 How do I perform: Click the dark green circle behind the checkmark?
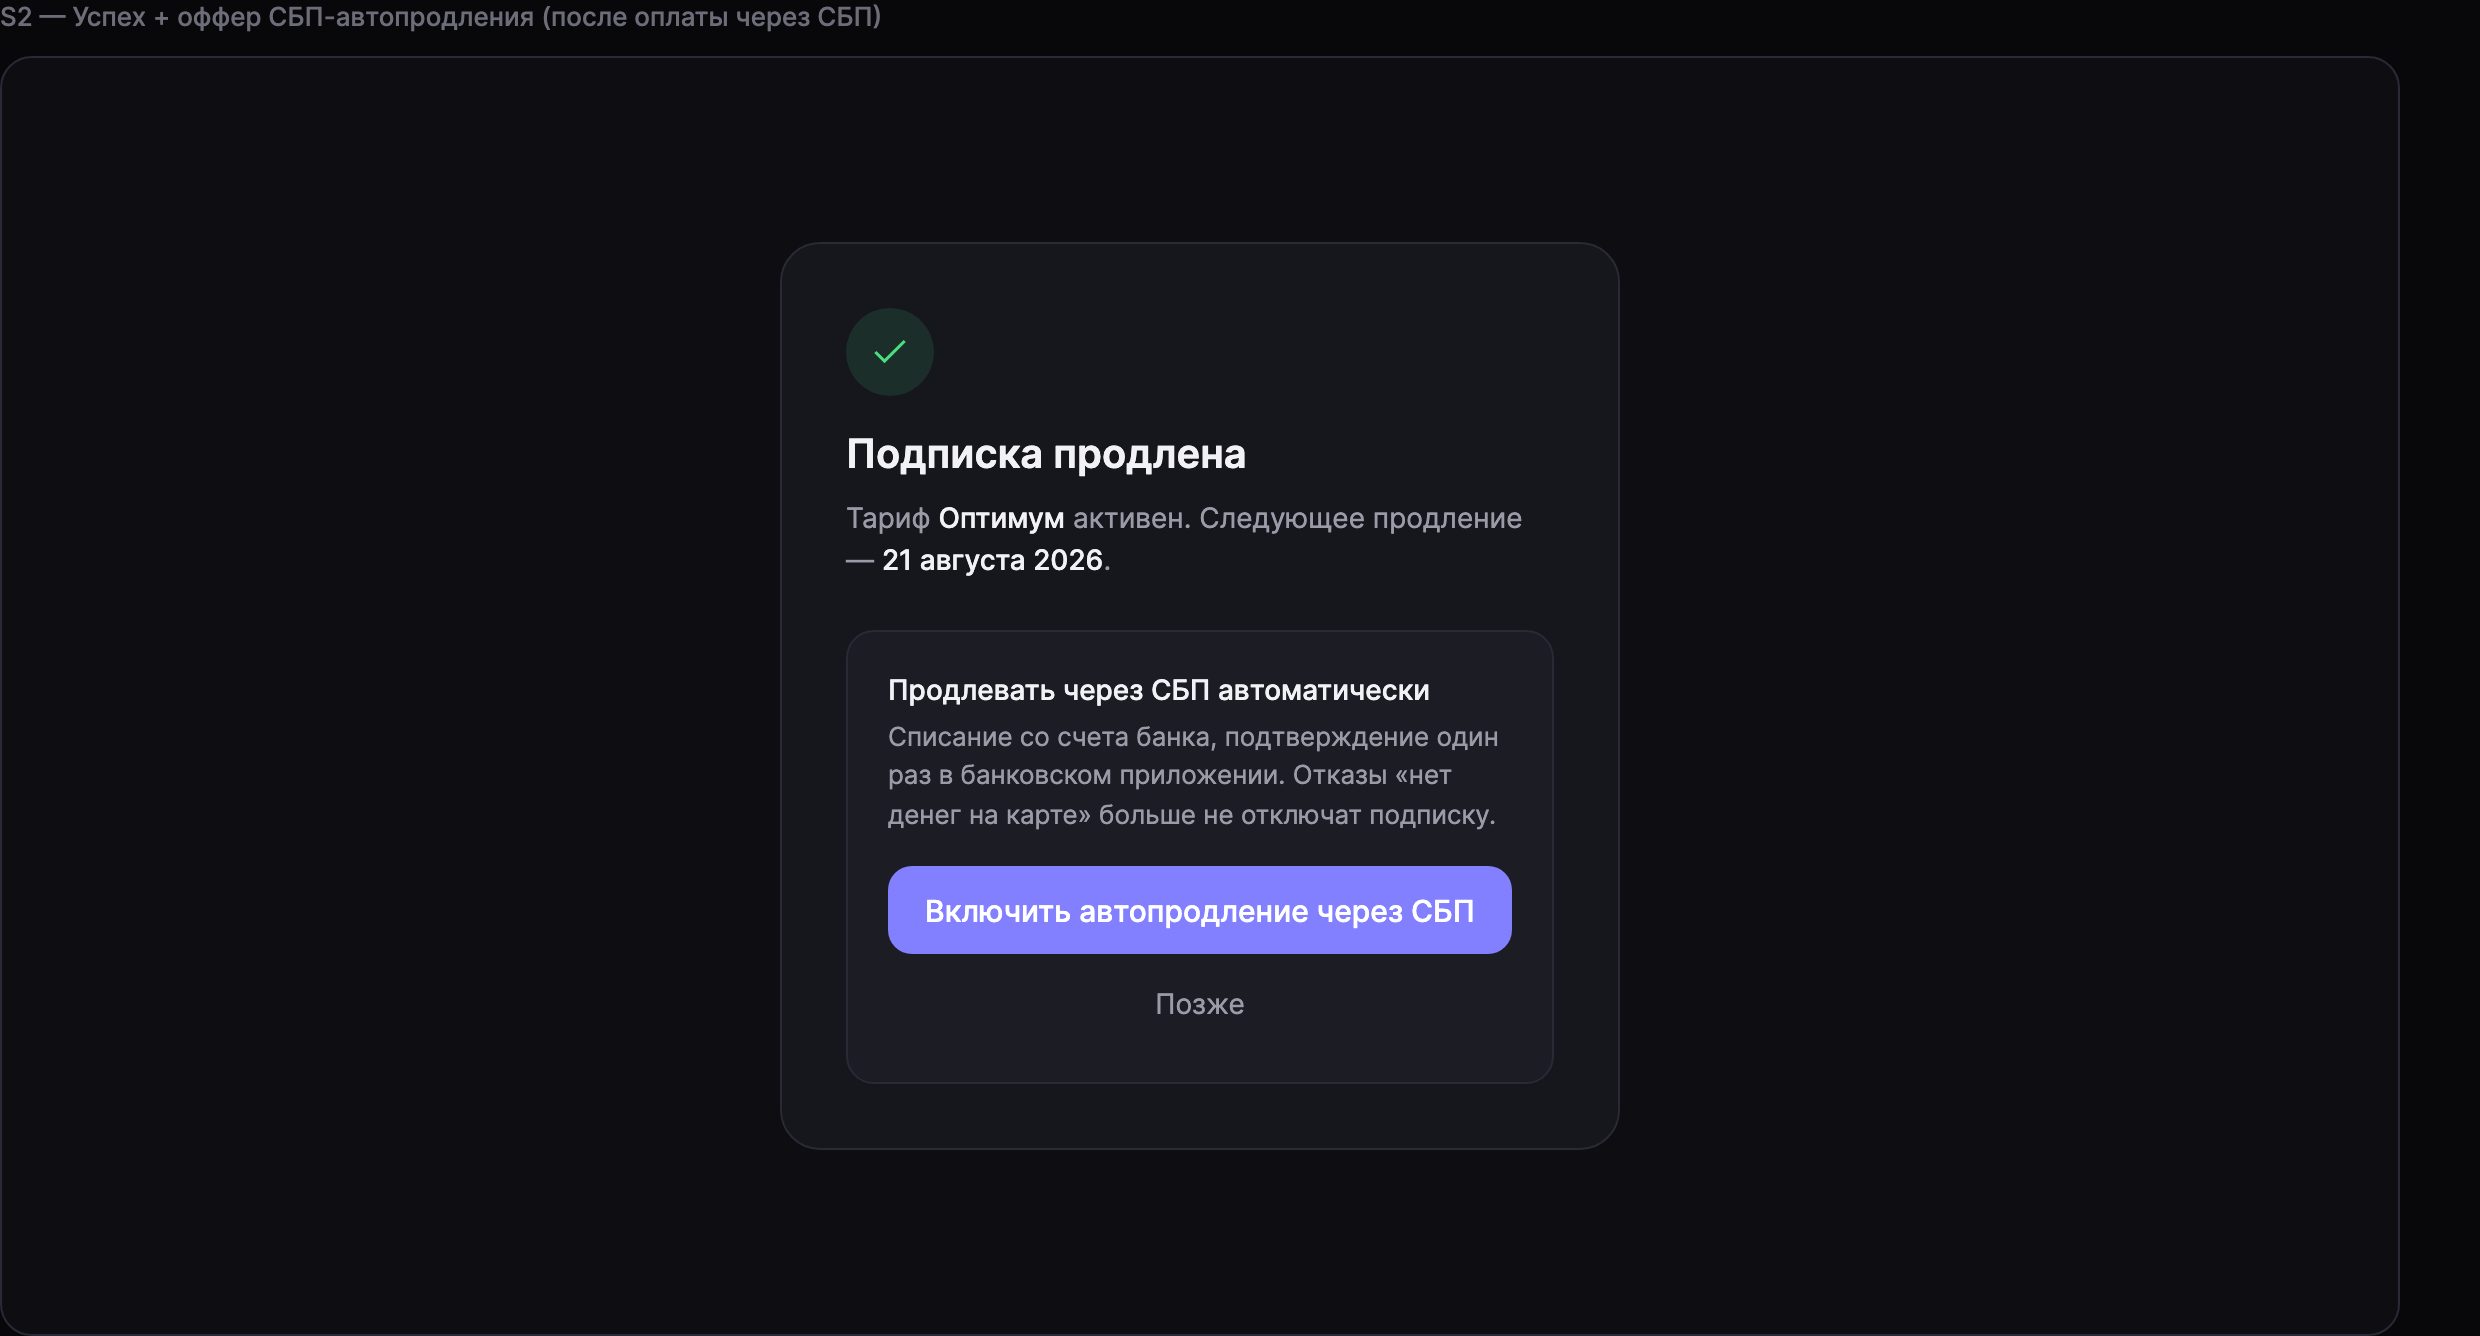pos(890,352)
